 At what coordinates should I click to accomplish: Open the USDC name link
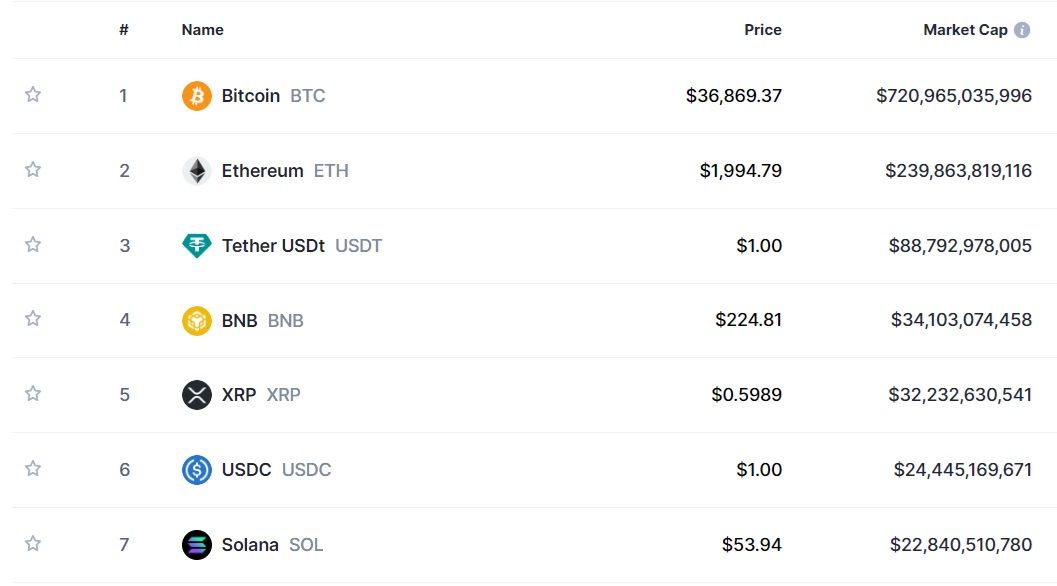[246, 470]
